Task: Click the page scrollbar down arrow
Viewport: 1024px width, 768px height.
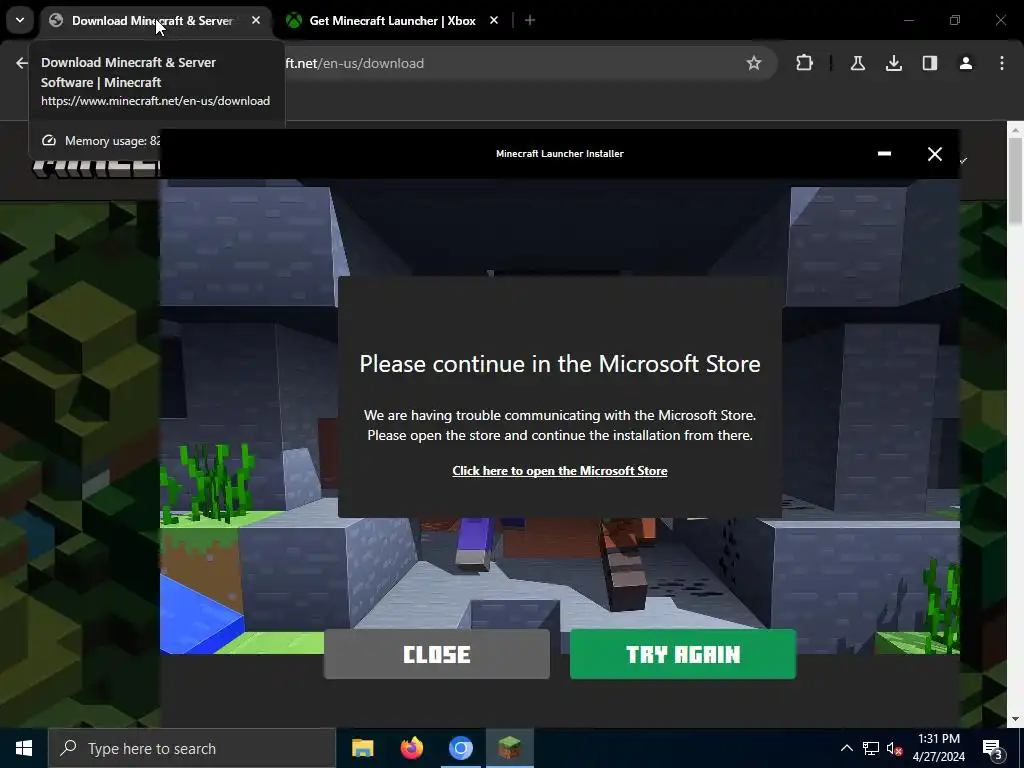Action: (x=1016, y=720)
